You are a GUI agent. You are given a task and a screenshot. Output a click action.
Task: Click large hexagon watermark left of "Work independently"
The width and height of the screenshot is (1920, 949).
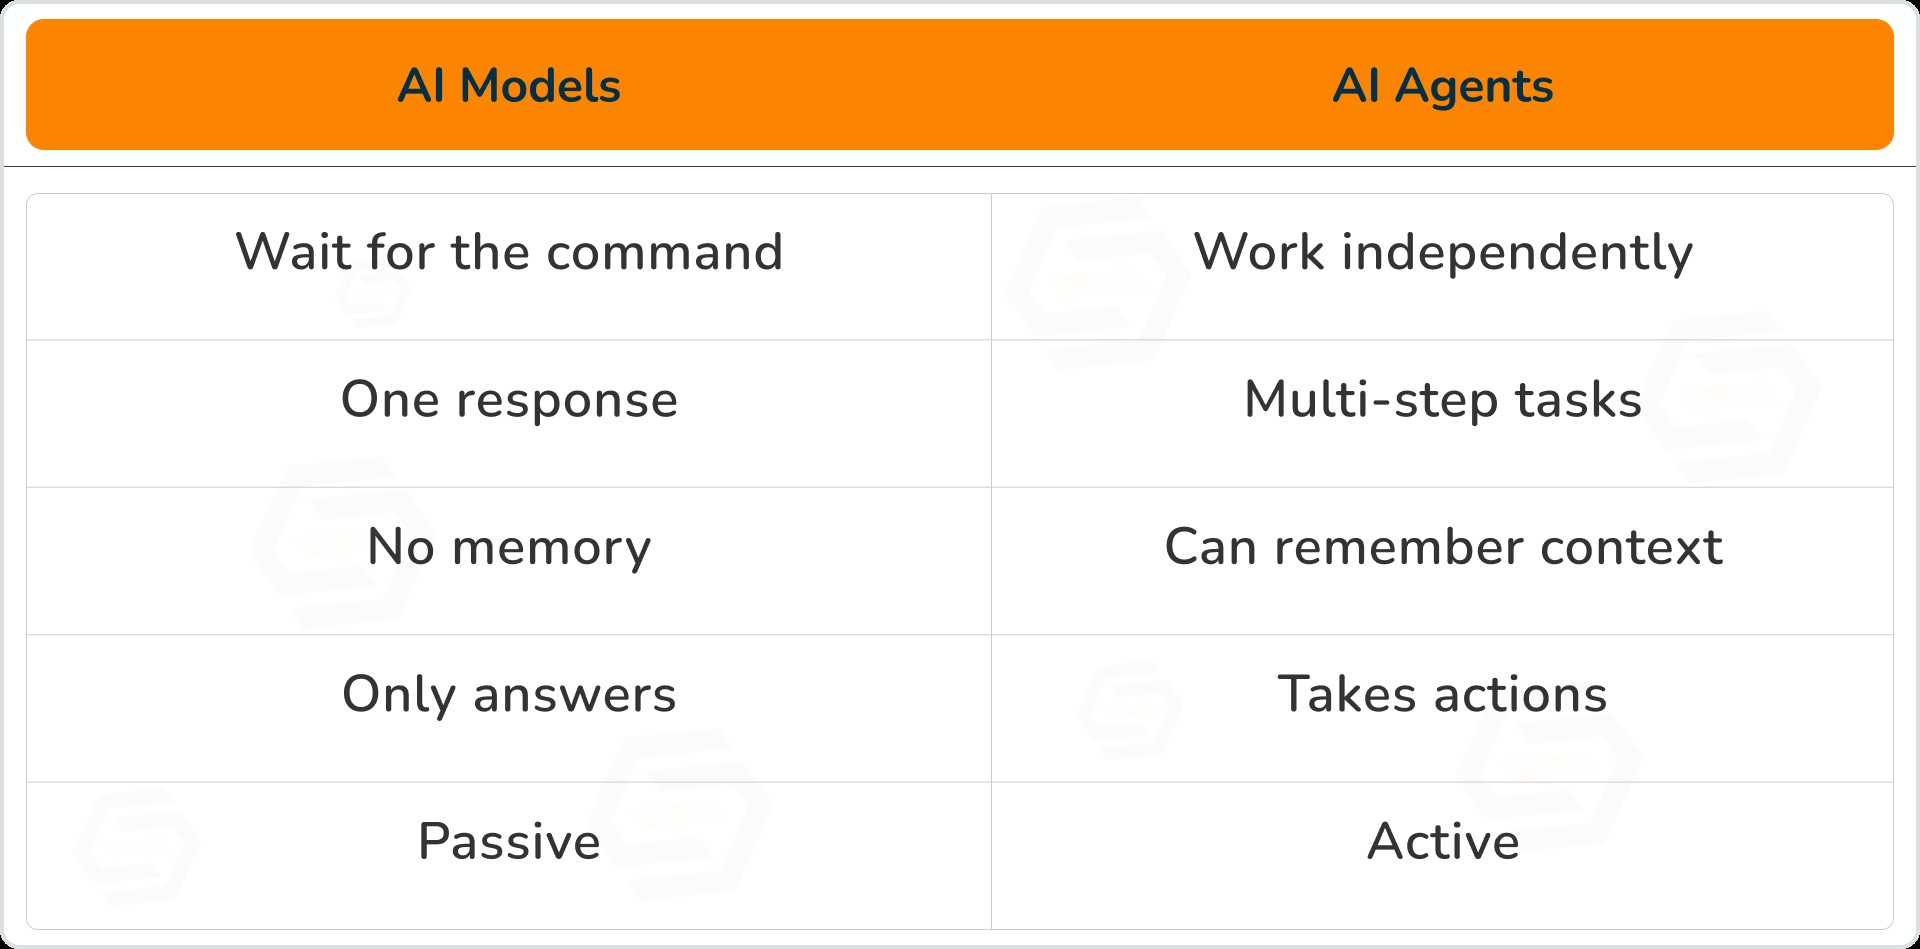click(x=1097, y=285)
